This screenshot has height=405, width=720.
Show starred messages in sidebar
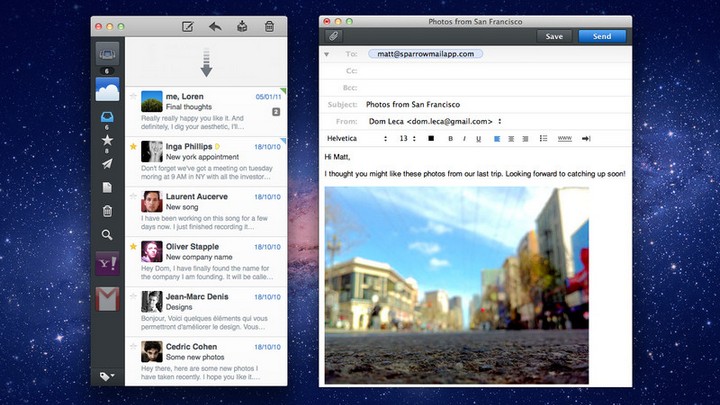[107, 140]
